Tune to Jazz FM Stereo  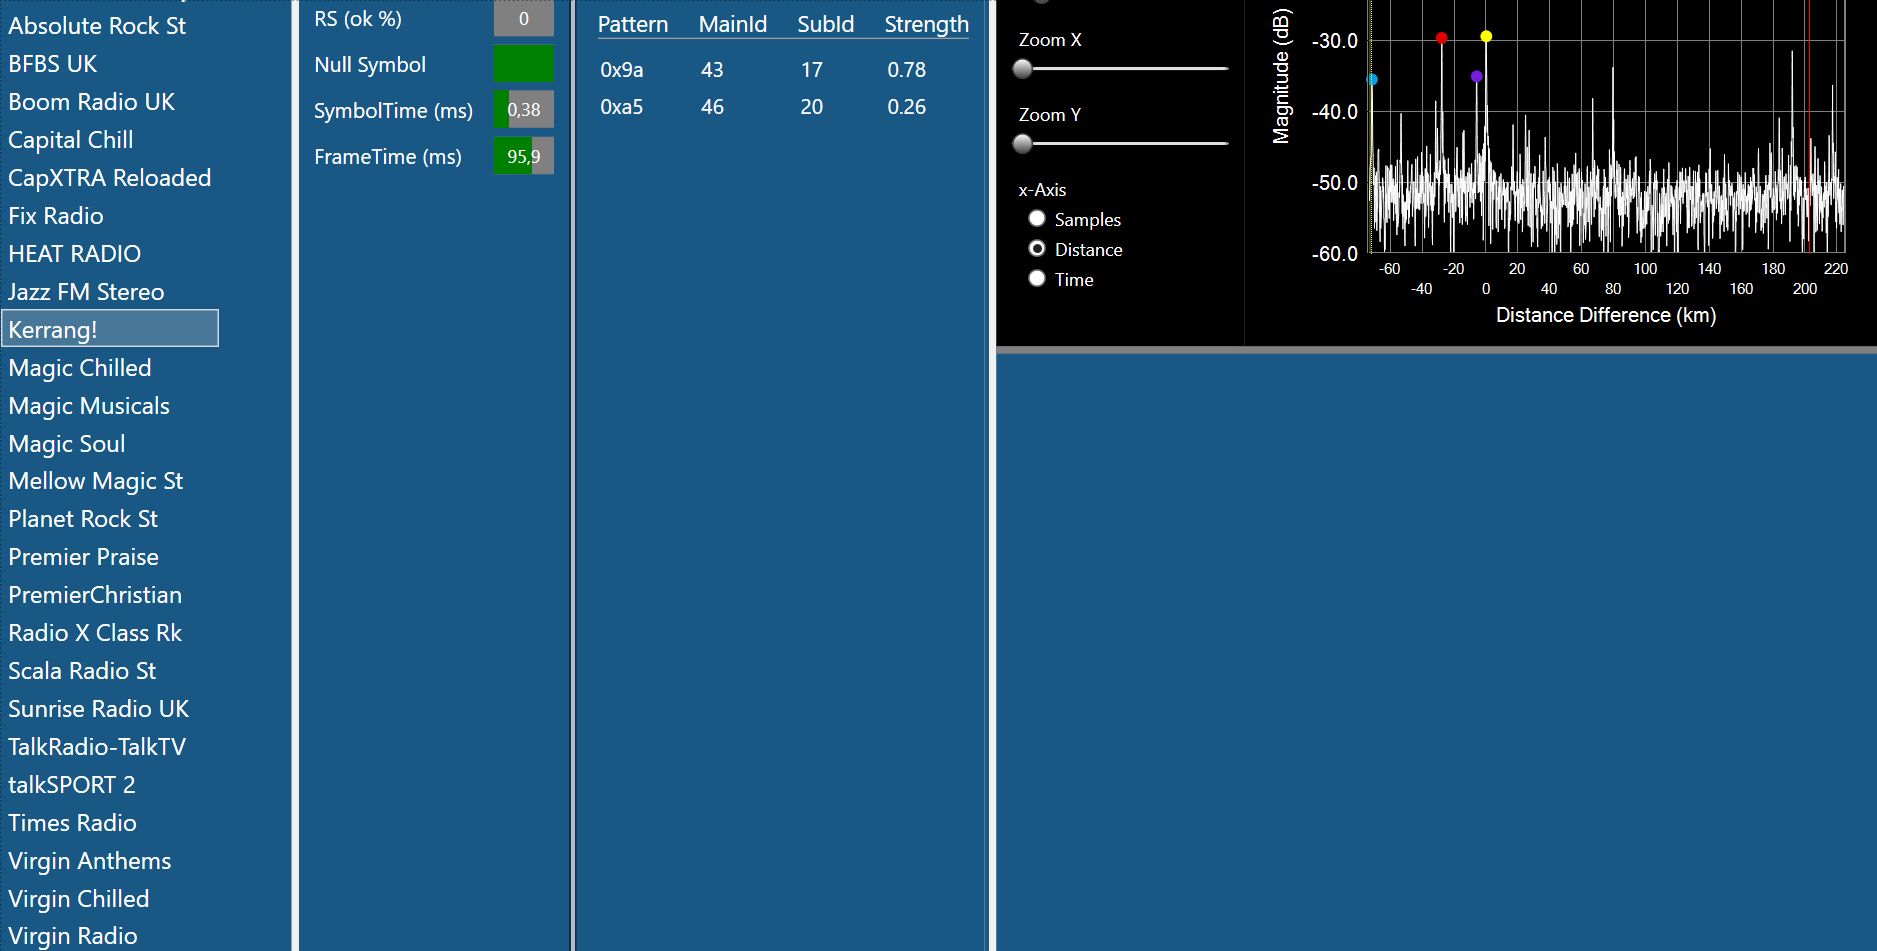coord(86,292)
